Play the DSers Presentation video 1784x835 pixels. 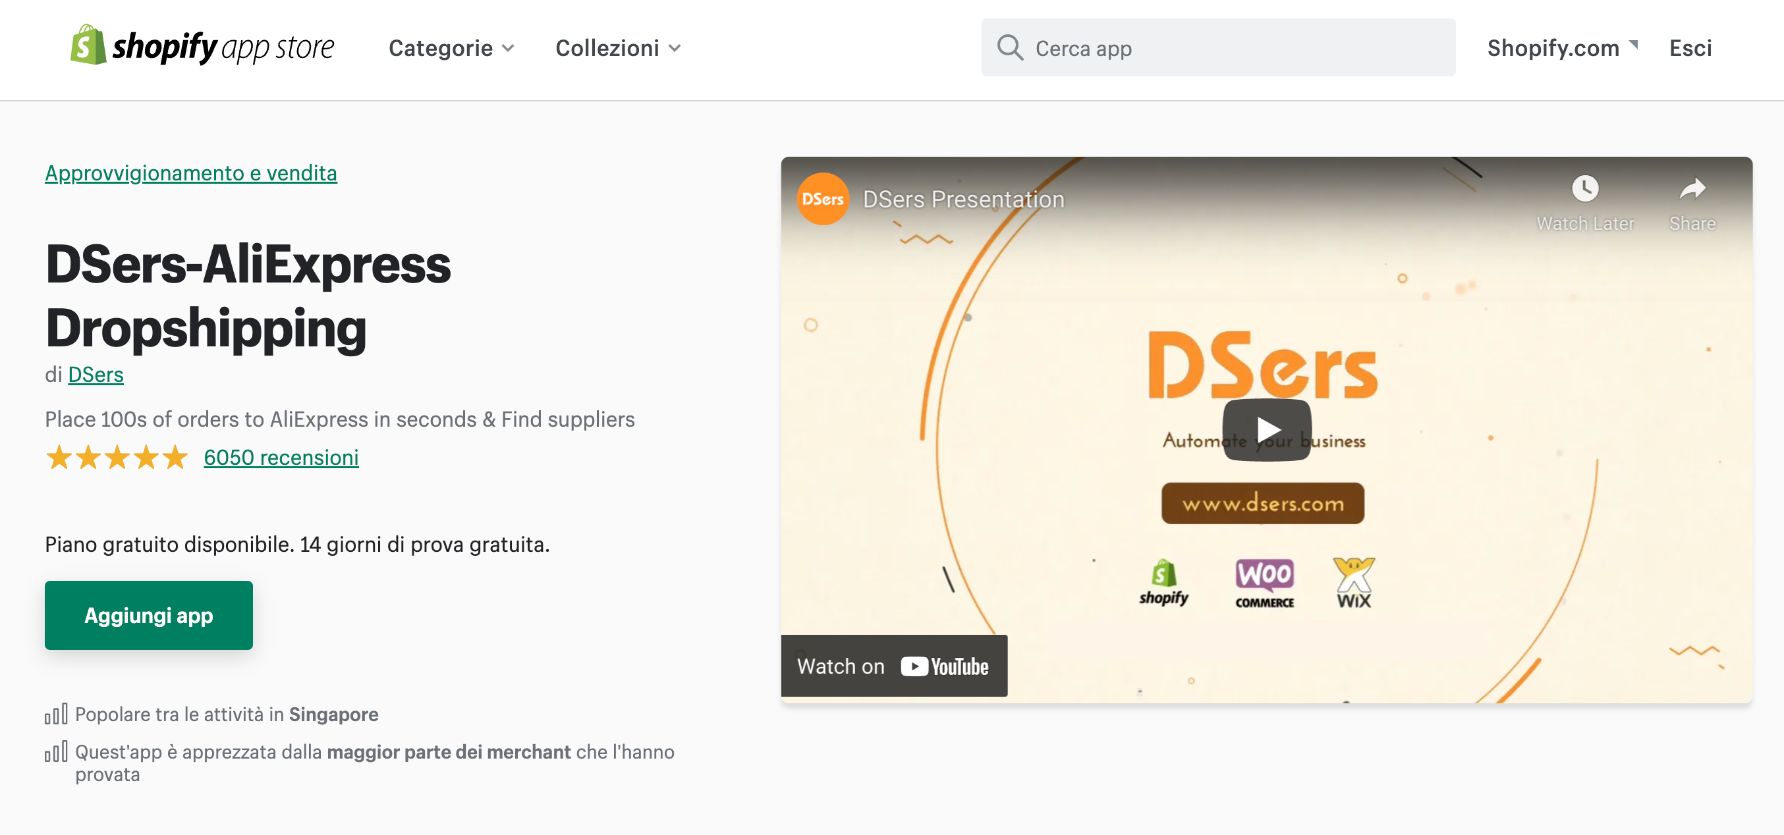(x=1266, y=430)
